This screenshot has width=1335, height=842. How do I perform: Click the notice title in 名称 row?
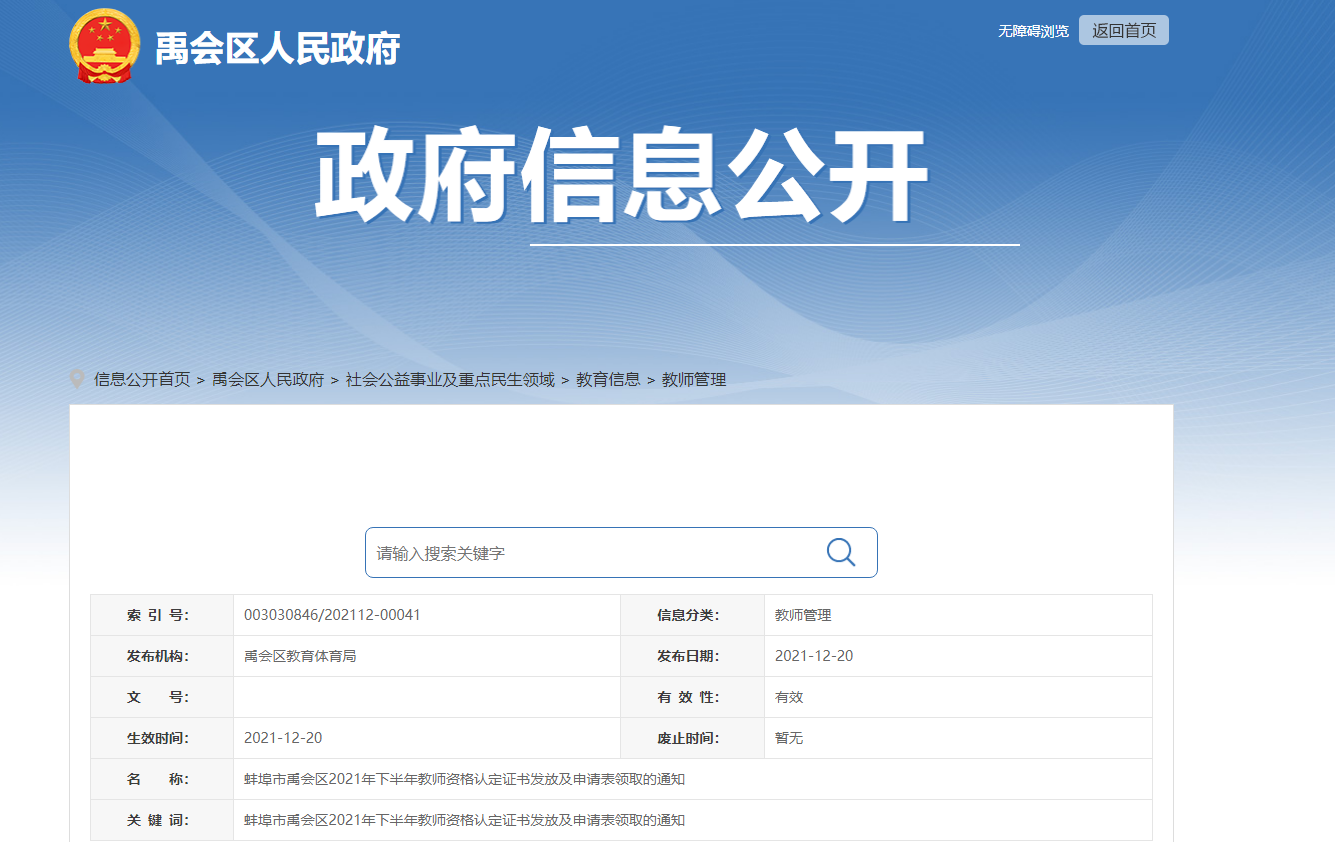tap(464, 779)
